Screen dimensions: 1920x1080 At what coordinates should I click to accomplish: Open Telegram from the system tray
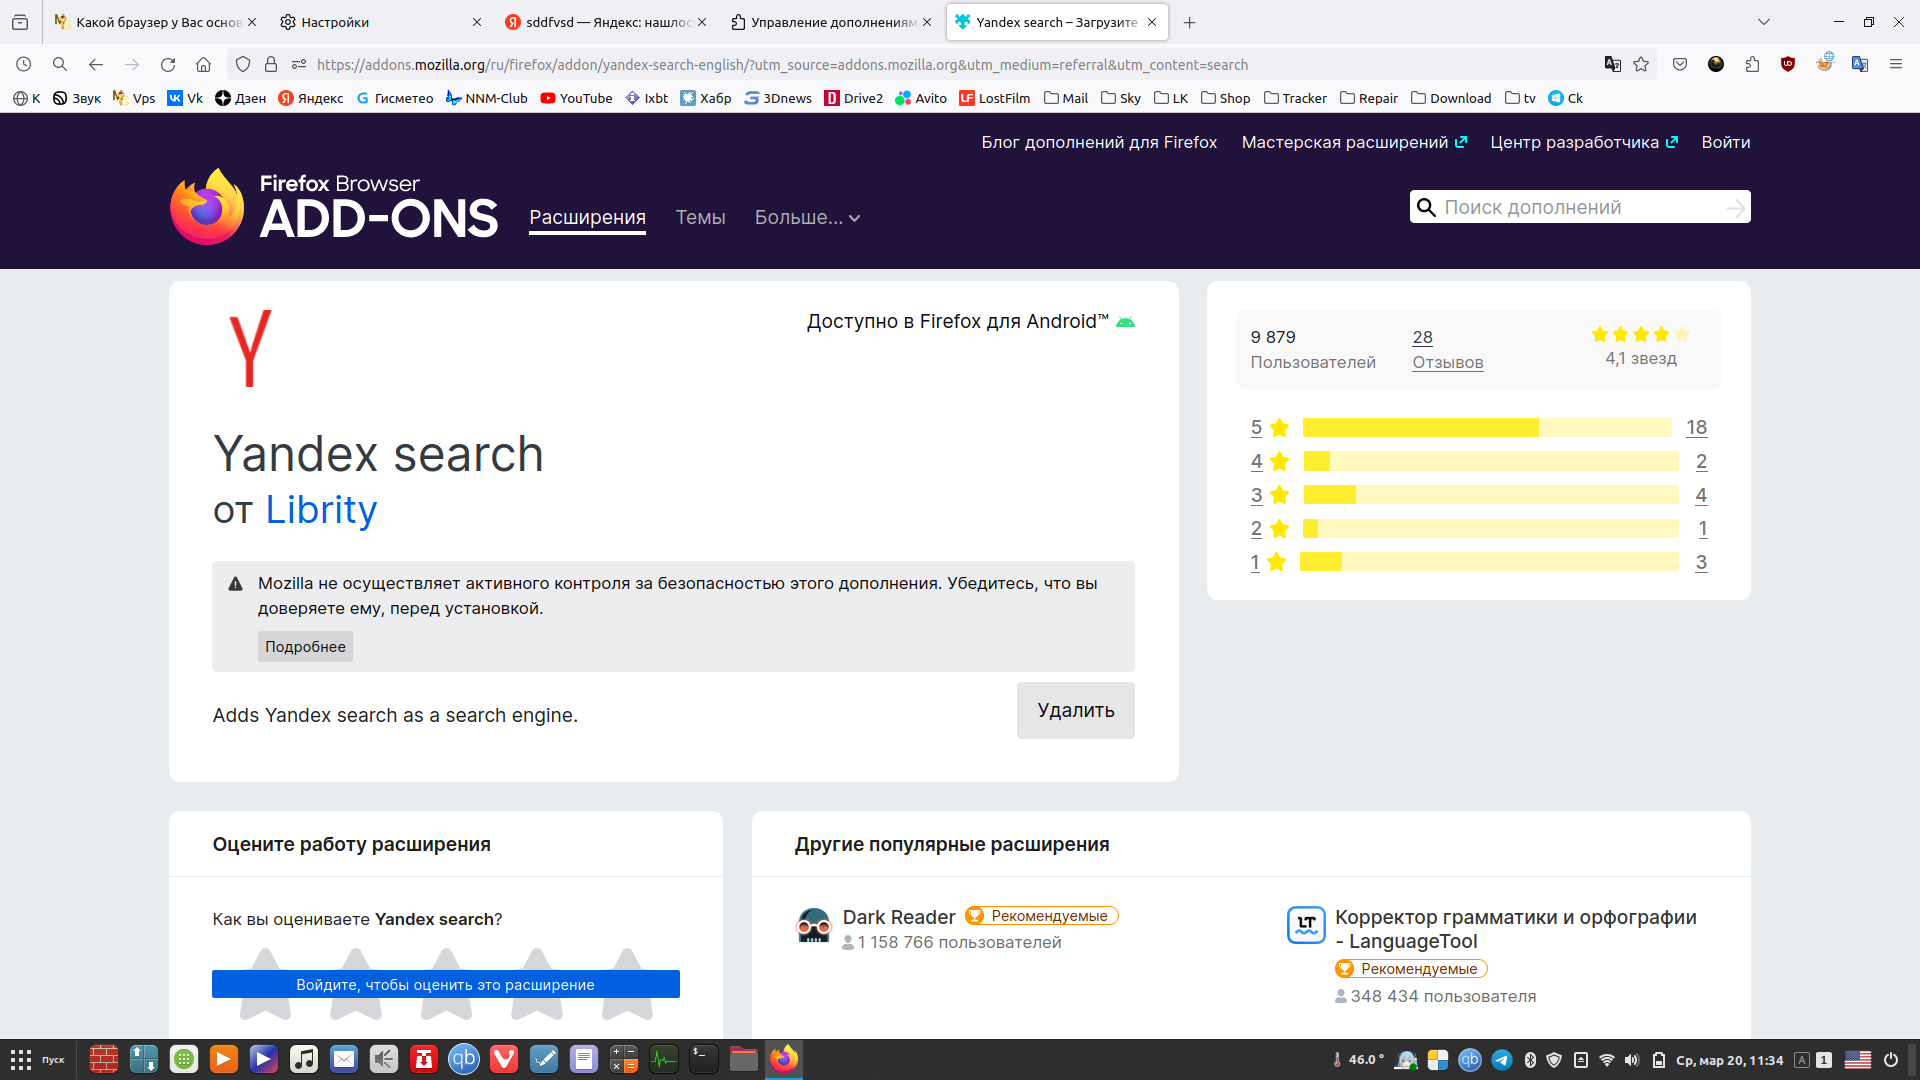[1501, 1060]
